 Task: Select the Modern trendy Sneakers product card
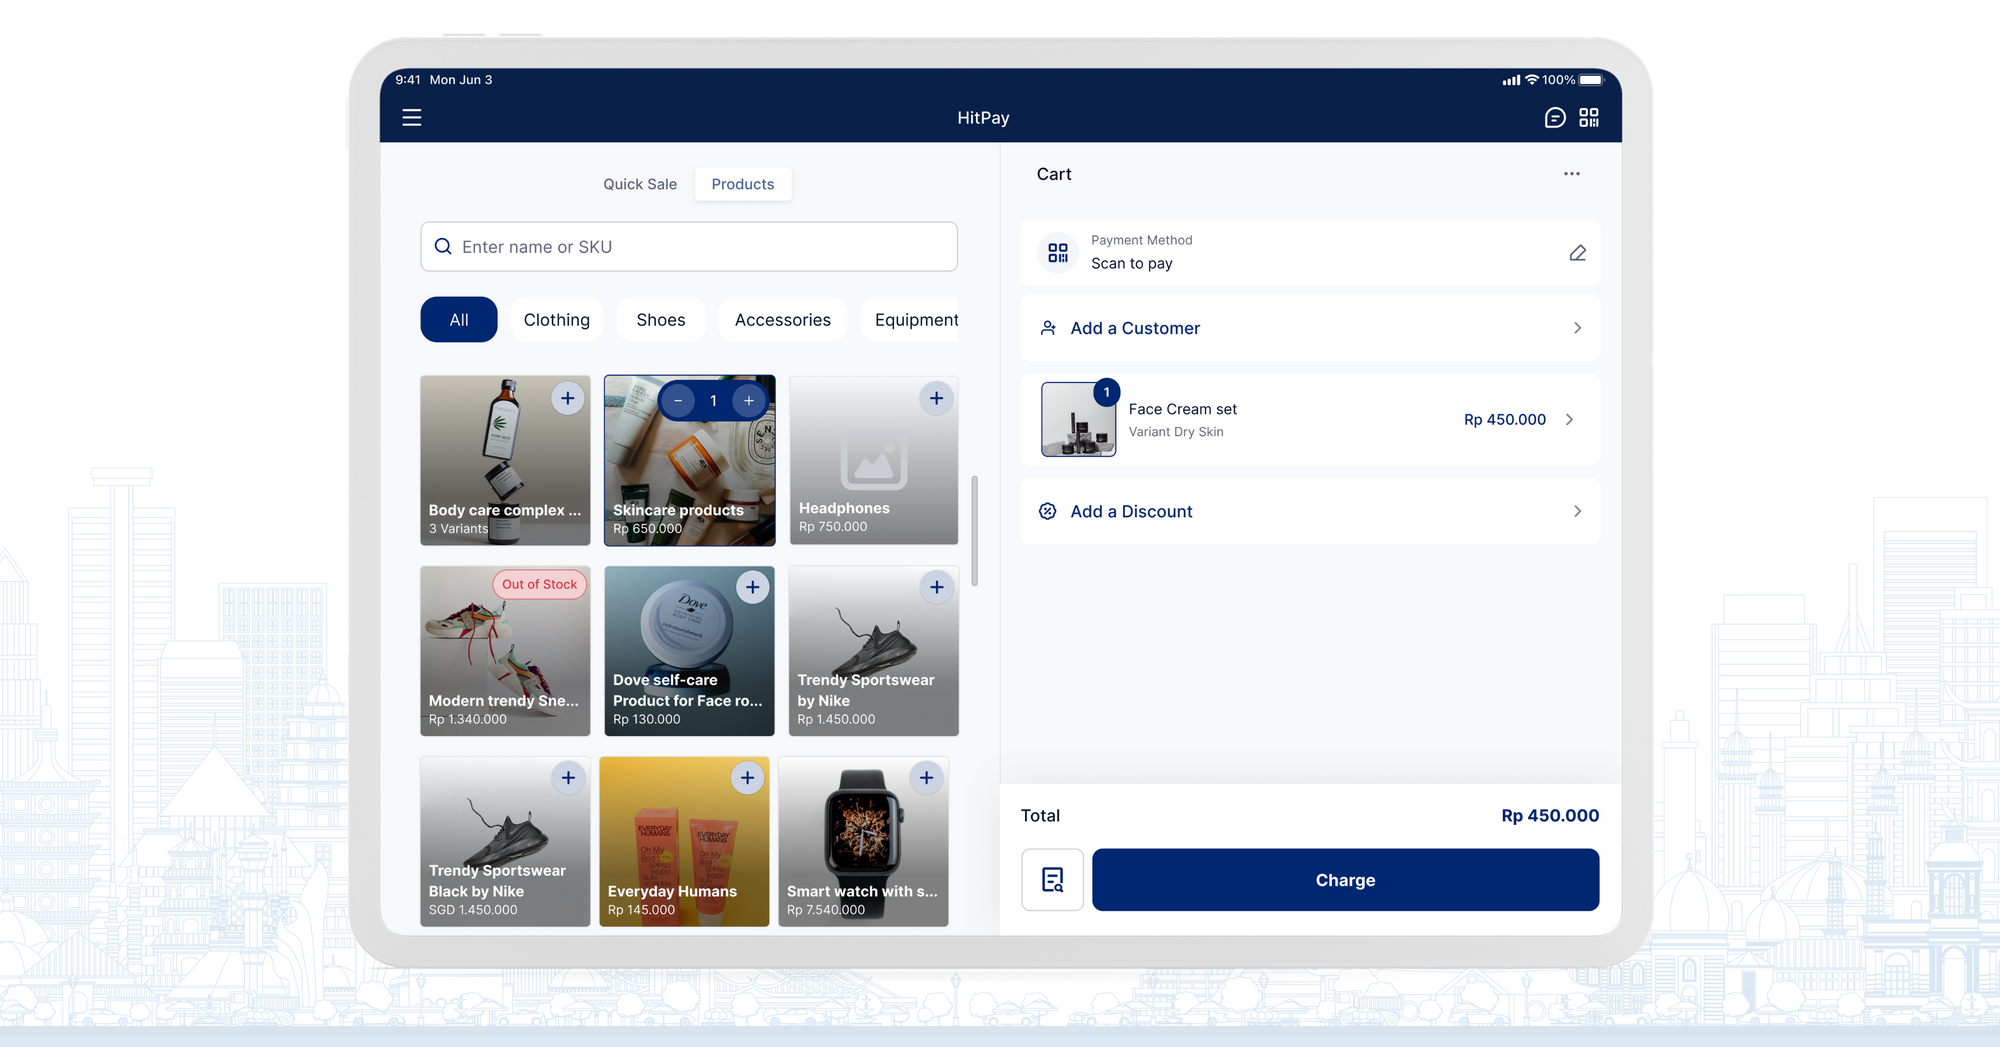tap(505, 651)
